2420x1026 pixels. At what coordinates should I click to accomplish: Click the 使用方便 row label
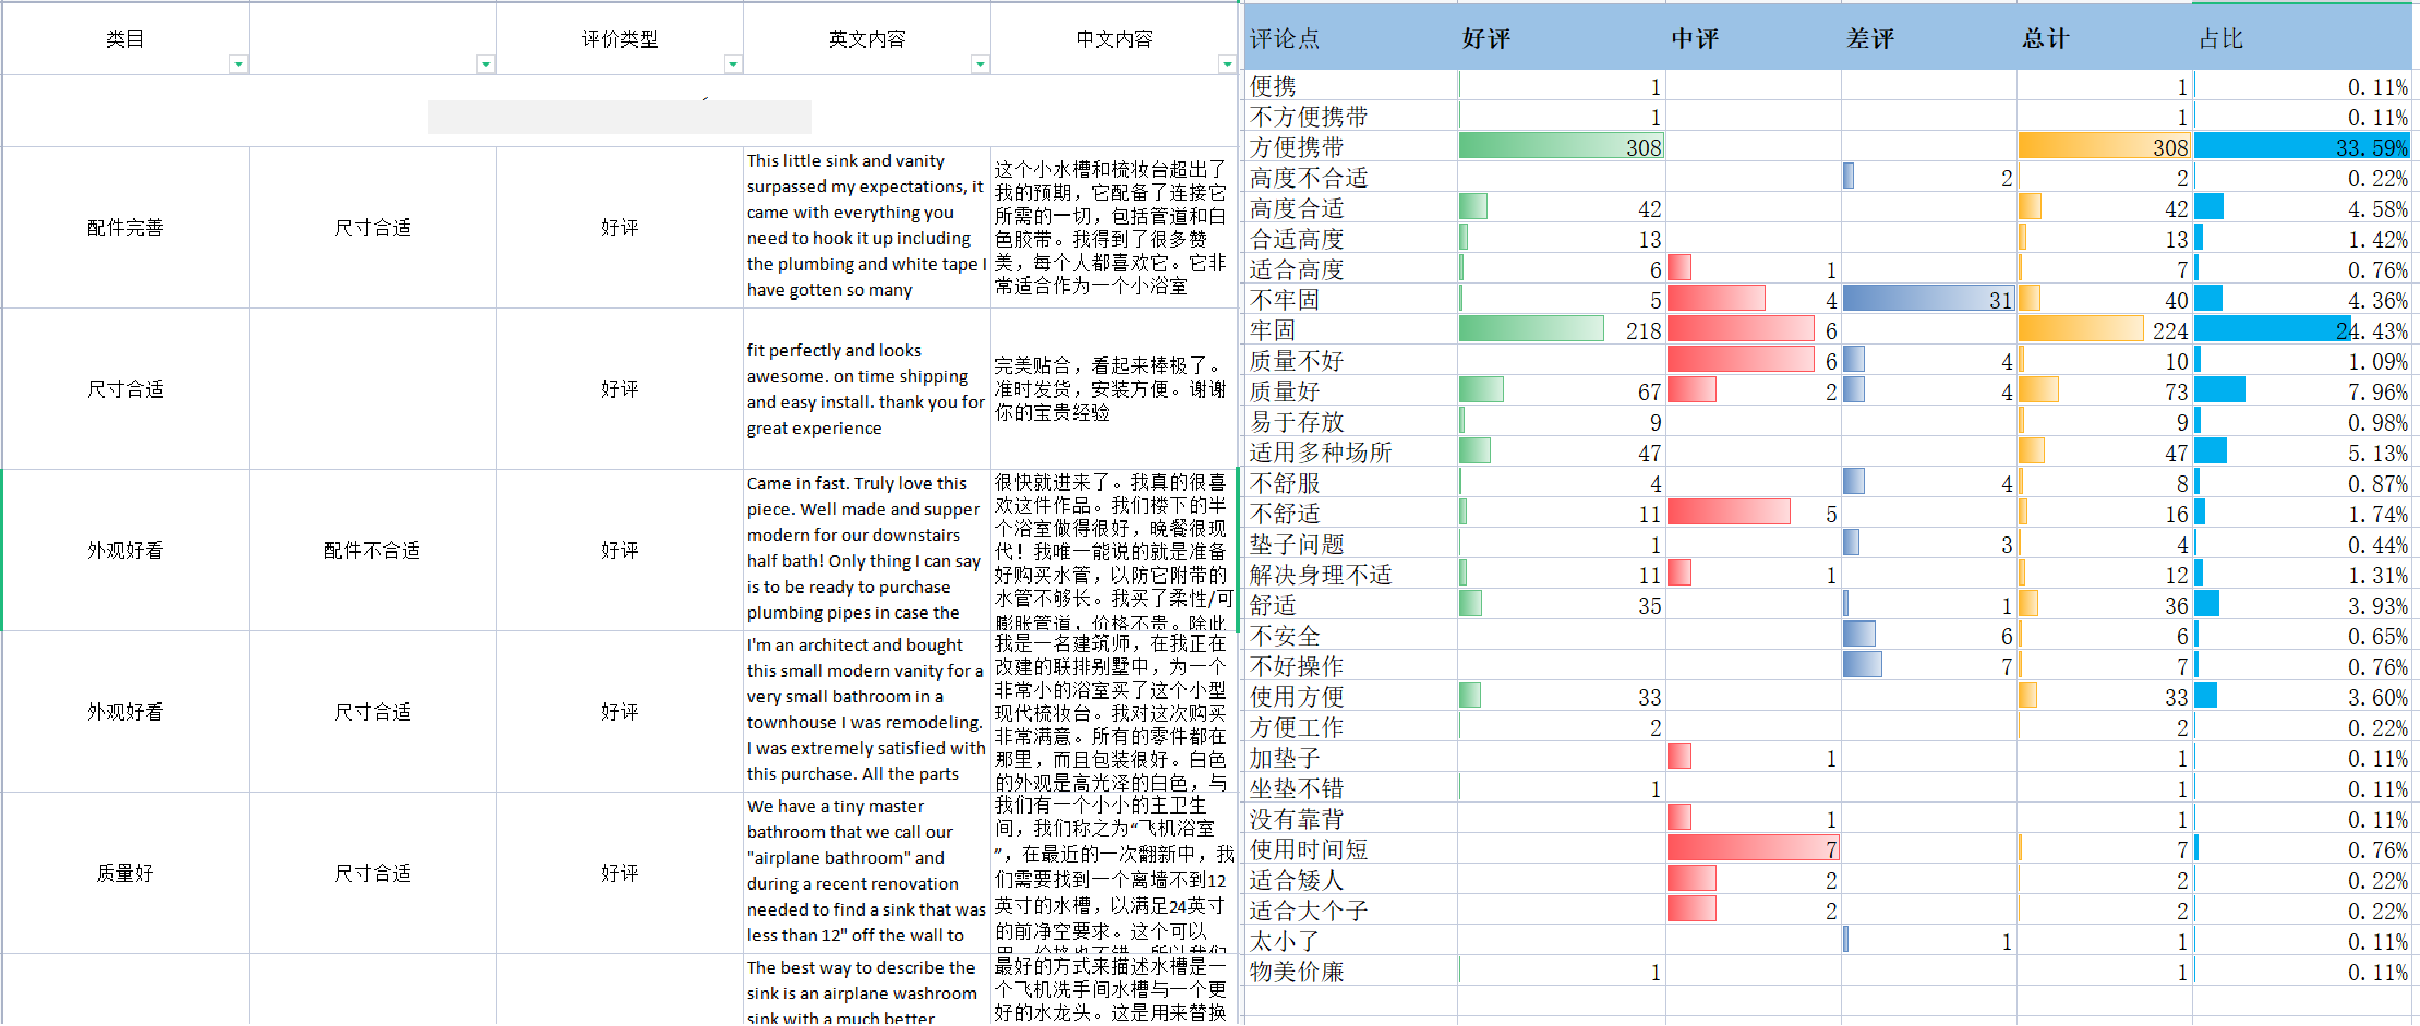[x=1297, y=697]
